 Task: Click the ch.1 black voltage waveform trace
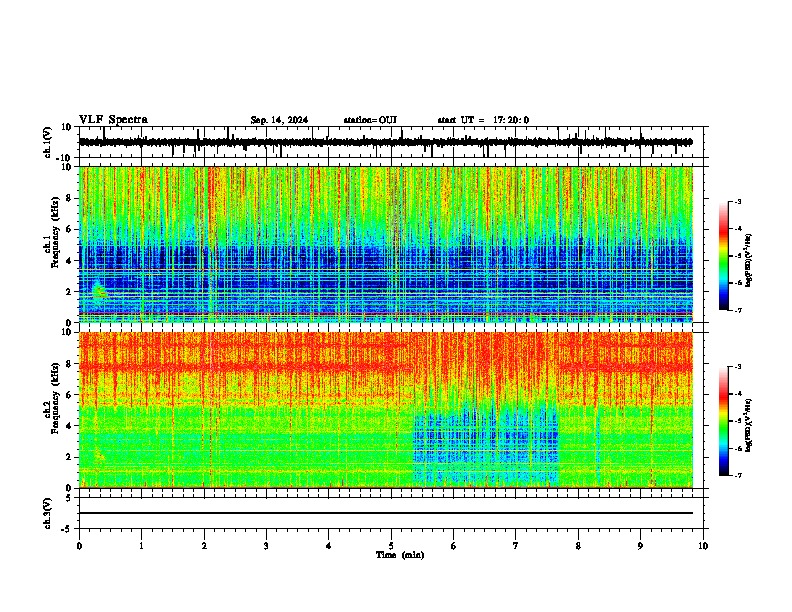coord(386,142)
